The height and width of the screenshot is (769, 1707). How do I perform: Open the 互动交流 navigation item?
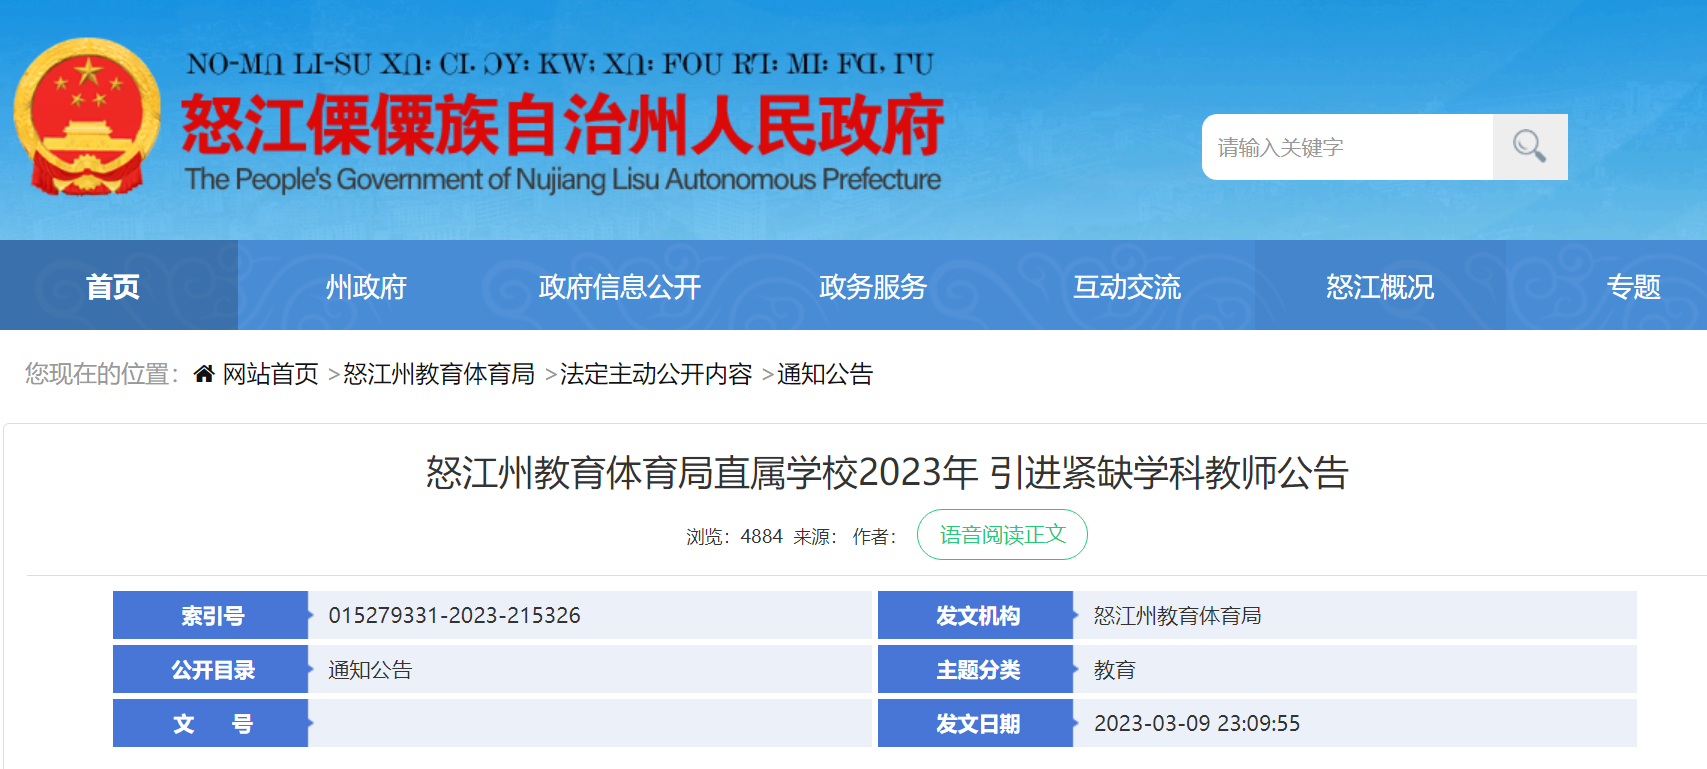click(x=1127, y=287)
